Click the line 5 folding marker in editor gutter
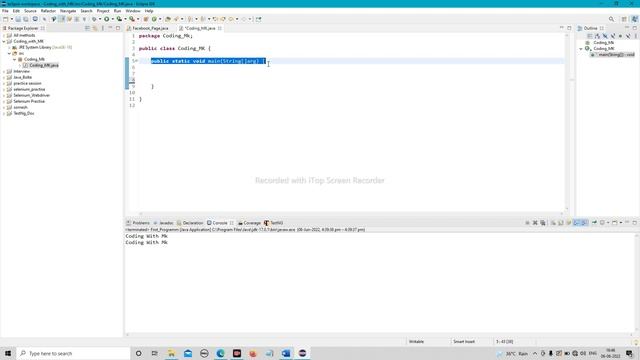Screen dimensions: 640x360 click(137, 61)
